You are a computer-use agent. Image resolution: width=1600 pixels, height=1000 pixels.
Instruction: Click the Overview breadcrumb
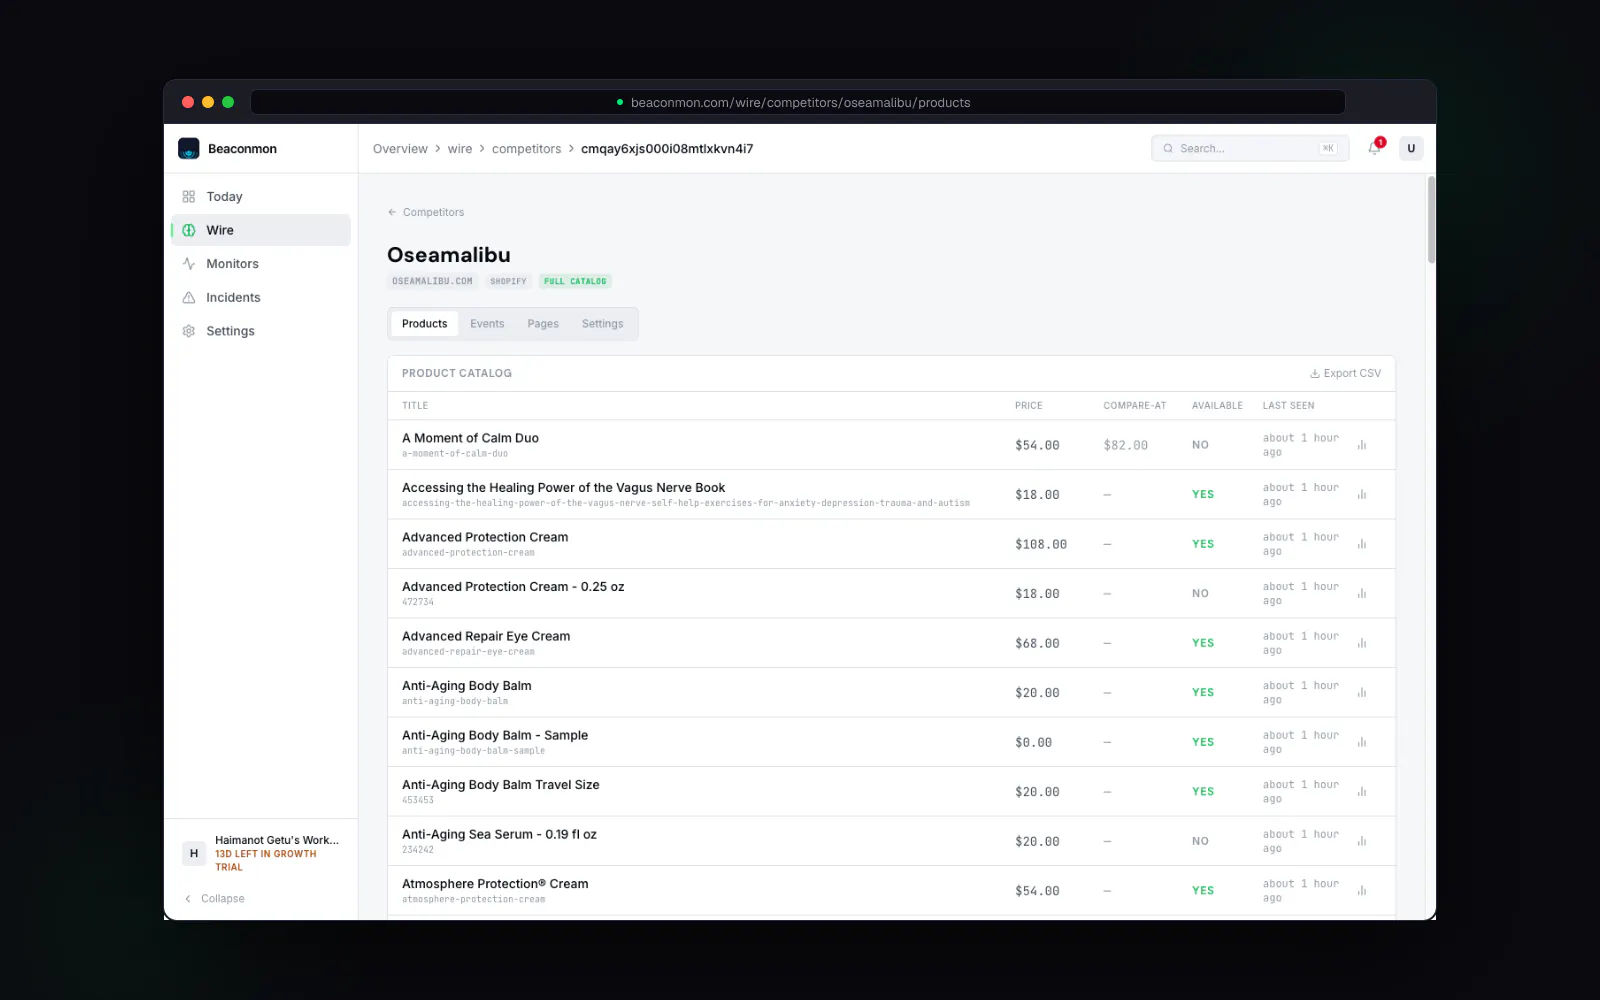pyautogui.click(x=400, y=149)
